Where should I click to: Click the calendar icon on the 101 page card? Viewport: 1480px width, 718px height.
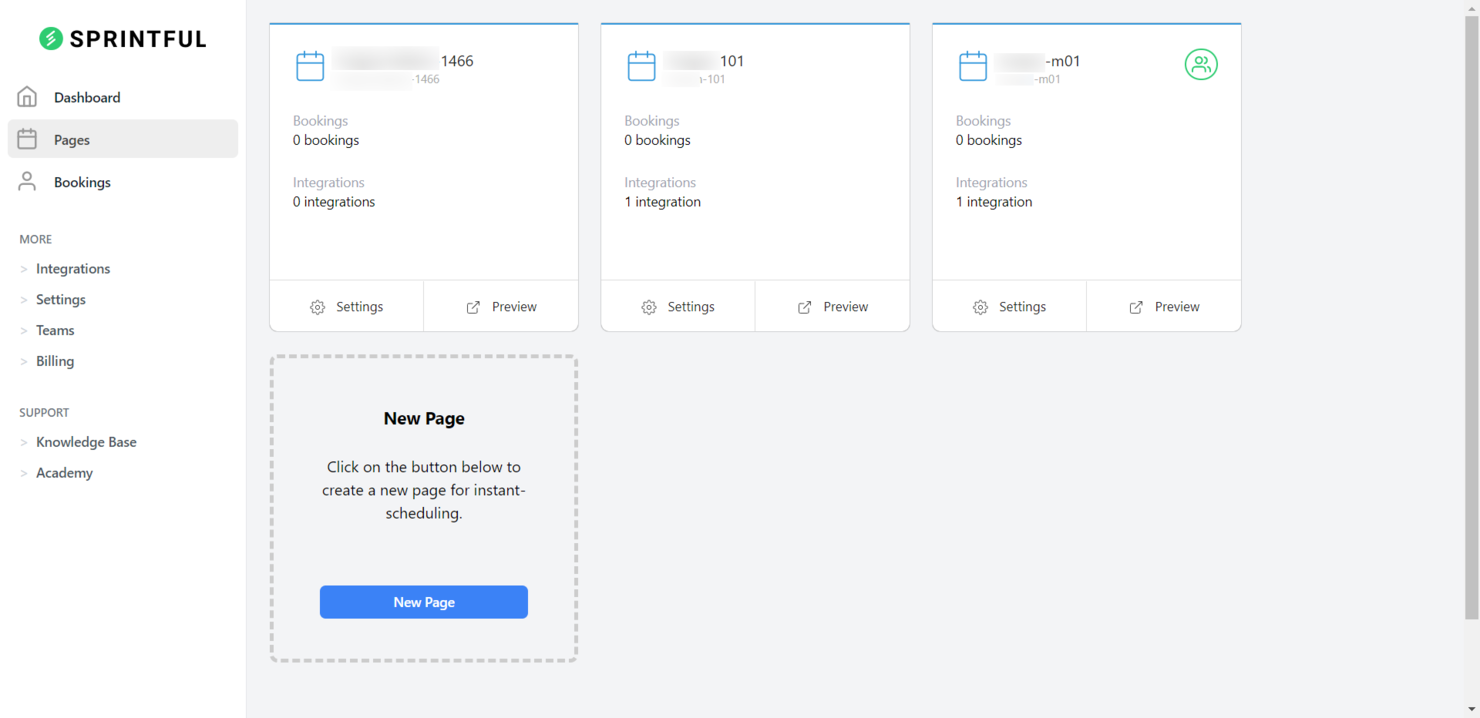[x=641, y=65]
